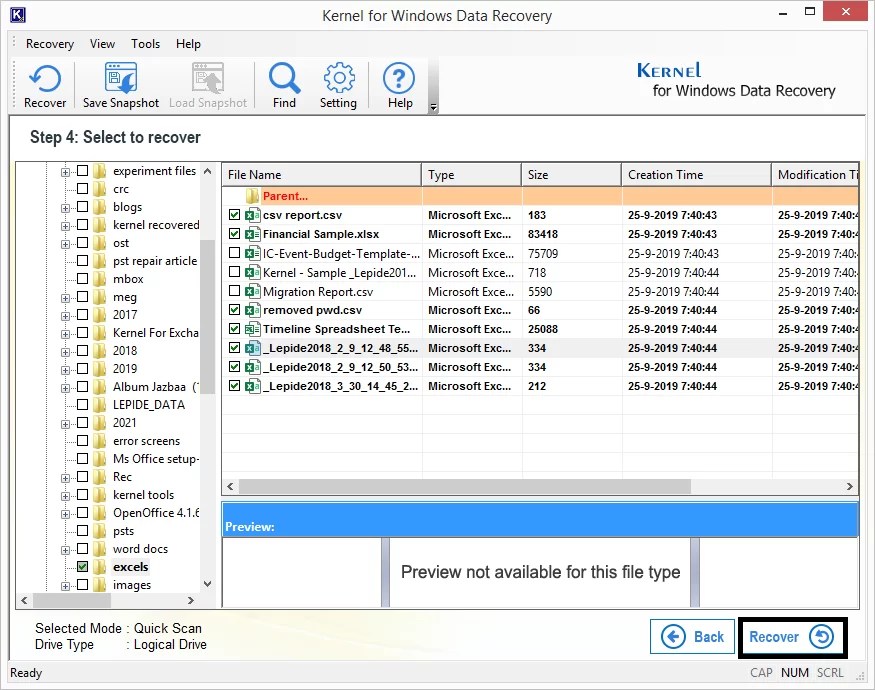Image resolution: width=875 pixels, height=690 pixels.
Task: Uncheck the csv report.csv file
Action: pos(233,214)
